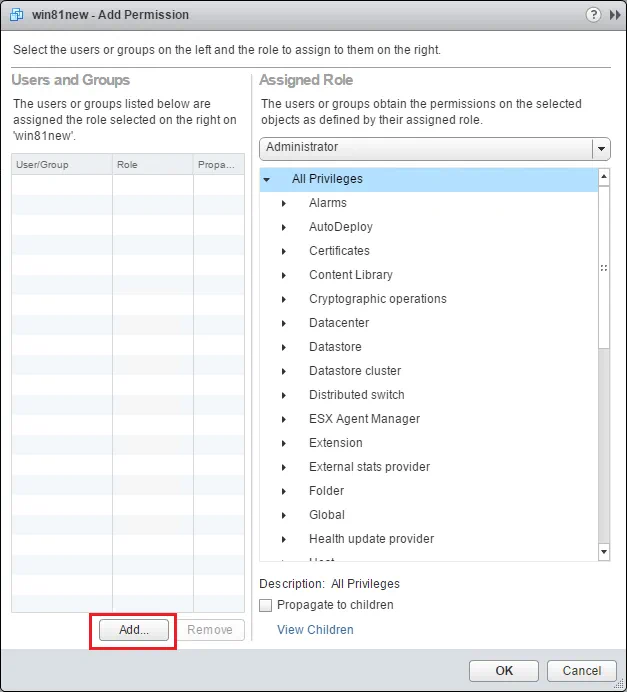
Task: Open the View Children link
Action: coord(315,630)
